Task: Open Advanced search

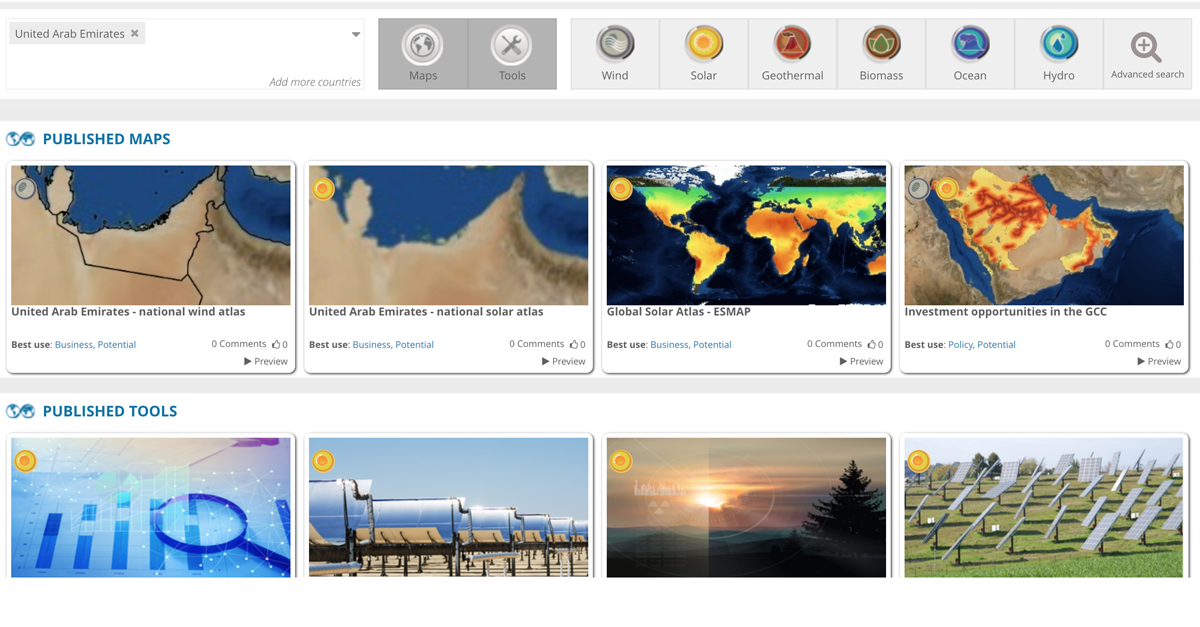Action: (1147, 54)
